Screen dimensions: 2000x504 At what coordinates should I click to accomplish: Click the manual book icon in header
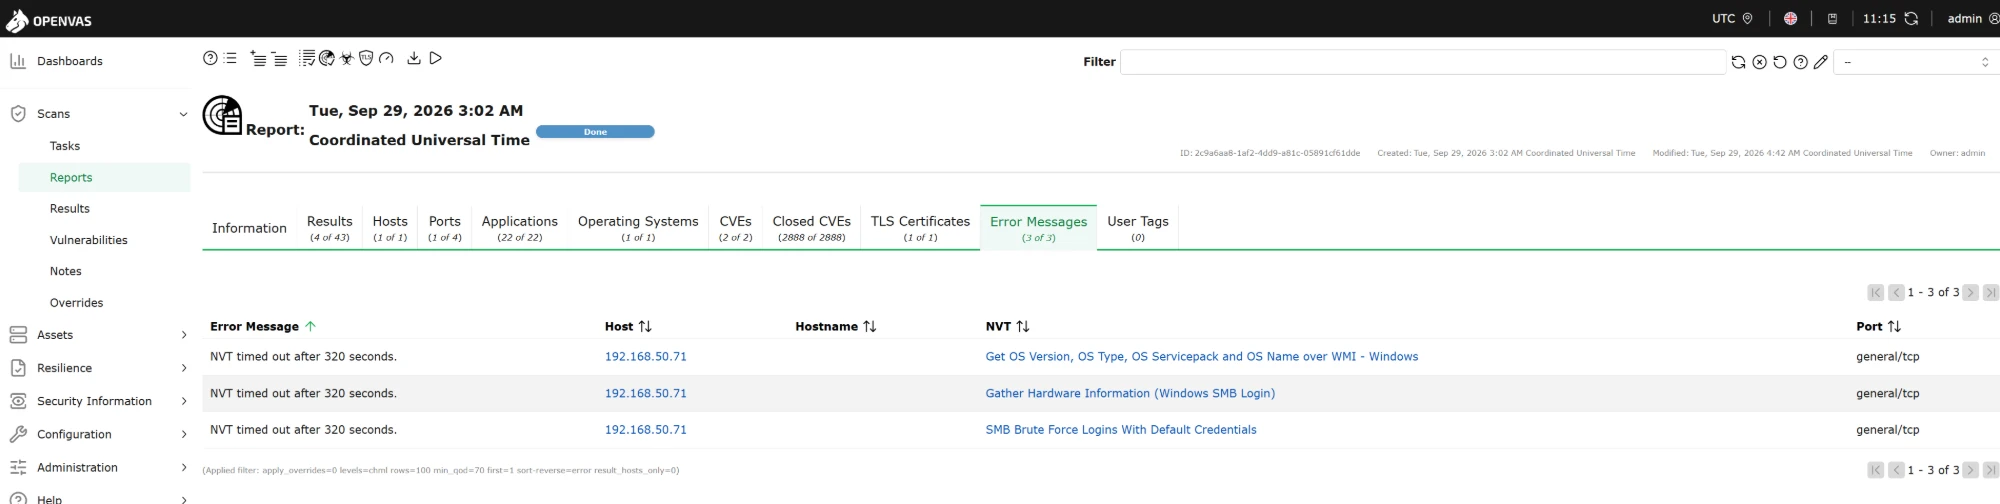pos(1832,18)
